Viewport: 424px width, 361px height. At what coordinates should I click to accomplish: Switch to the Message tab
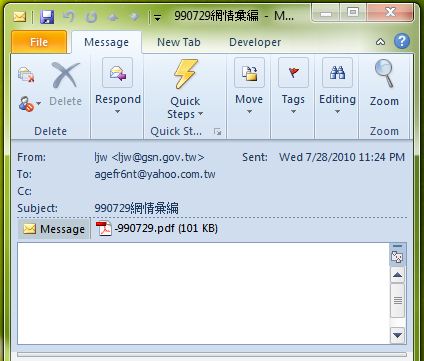(x=106, y=42)
